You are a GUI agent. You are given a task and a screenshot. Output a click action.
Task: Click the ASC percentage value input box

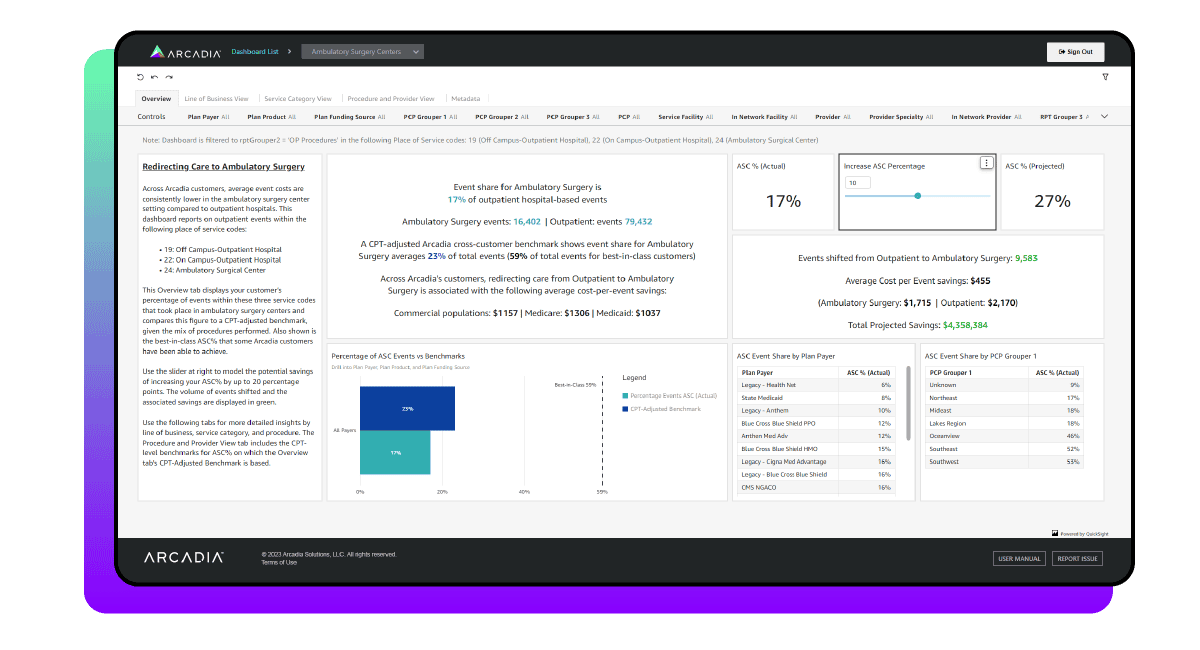tap(858, 183)
